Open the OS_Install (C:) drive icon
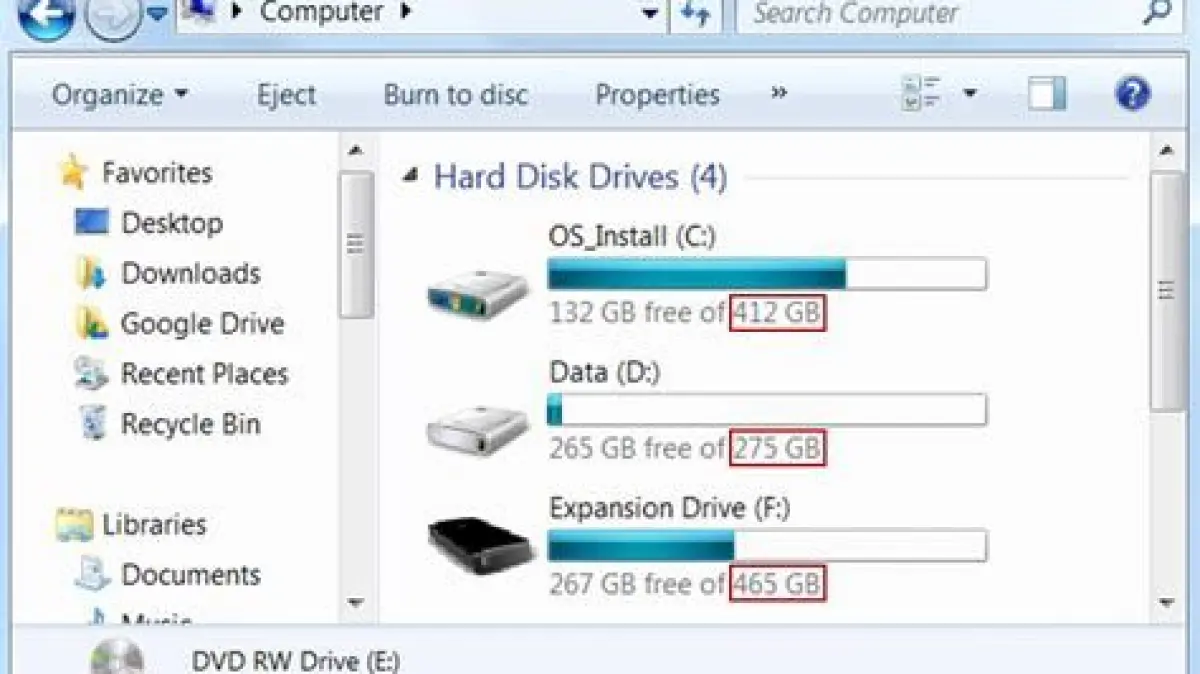Viewport: 1200px width, 674px height. 478,294
